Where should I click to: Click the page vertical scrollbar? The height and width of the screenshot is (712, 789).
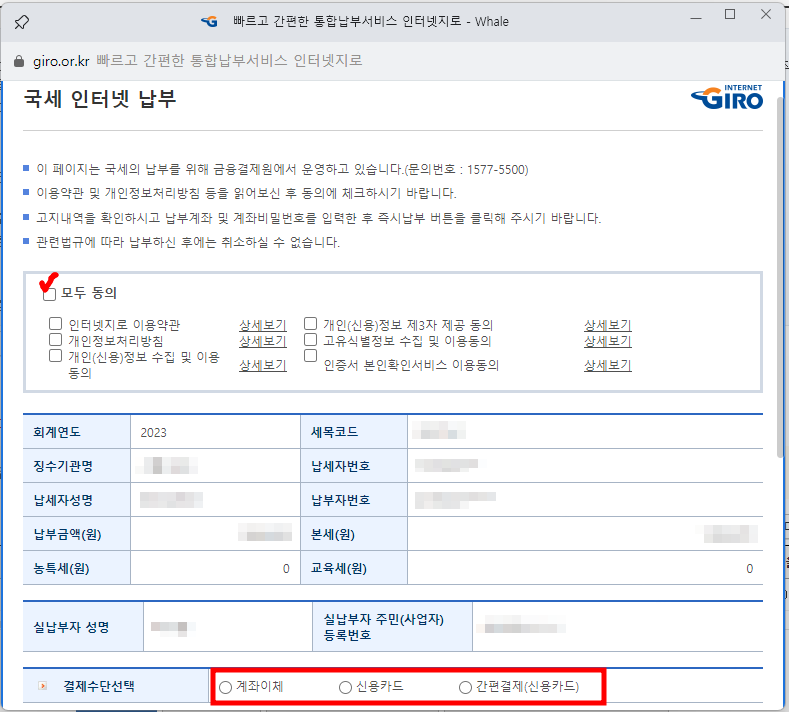tap(780, 277)
